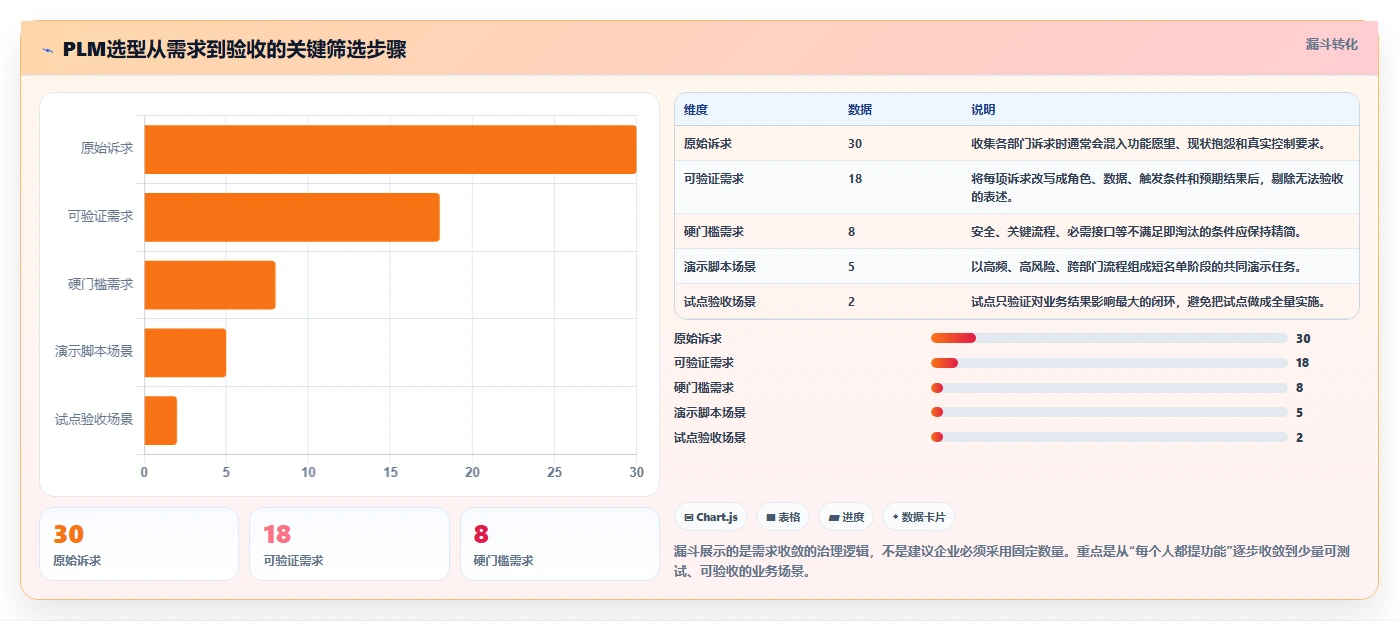1399x621 pixels.
Task: Click the 说明 table column header
Action: 983,110
